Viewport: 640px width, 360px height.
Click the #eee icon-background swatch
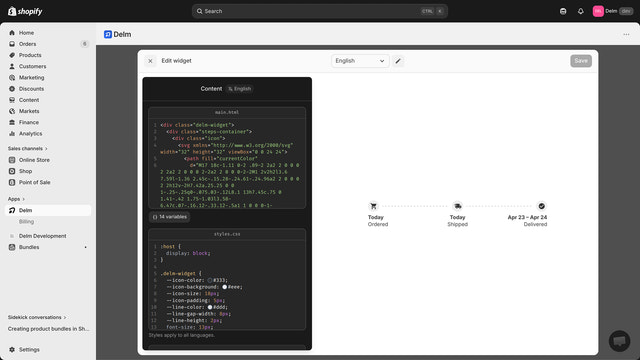(x=224, y=287)
